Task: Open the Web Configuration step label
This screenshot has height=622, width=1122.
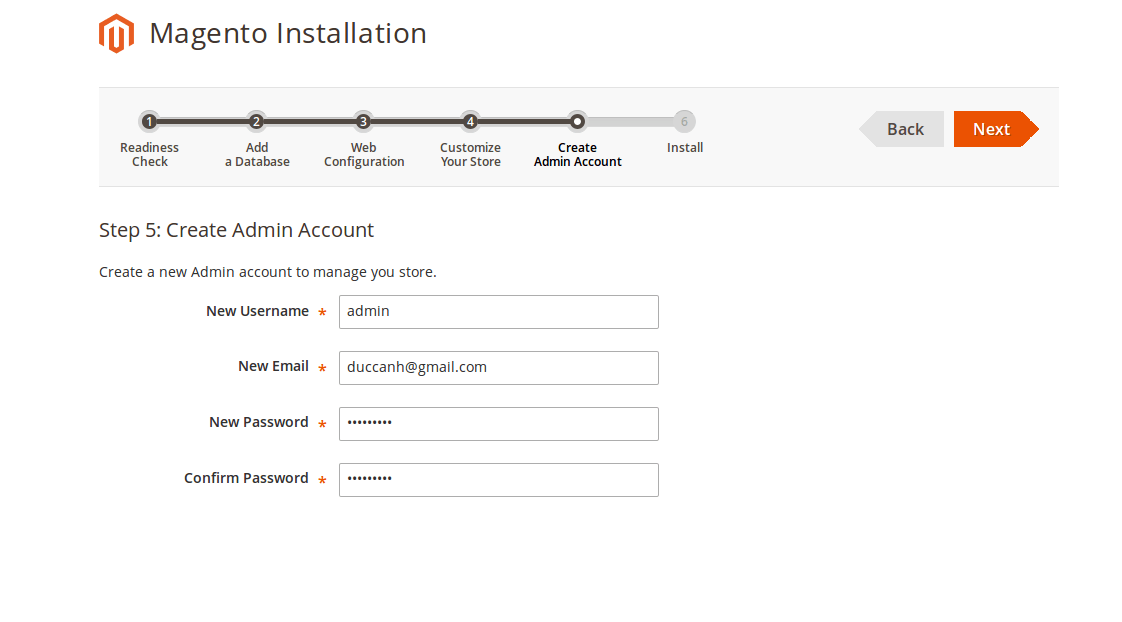Action: point(364,155)
